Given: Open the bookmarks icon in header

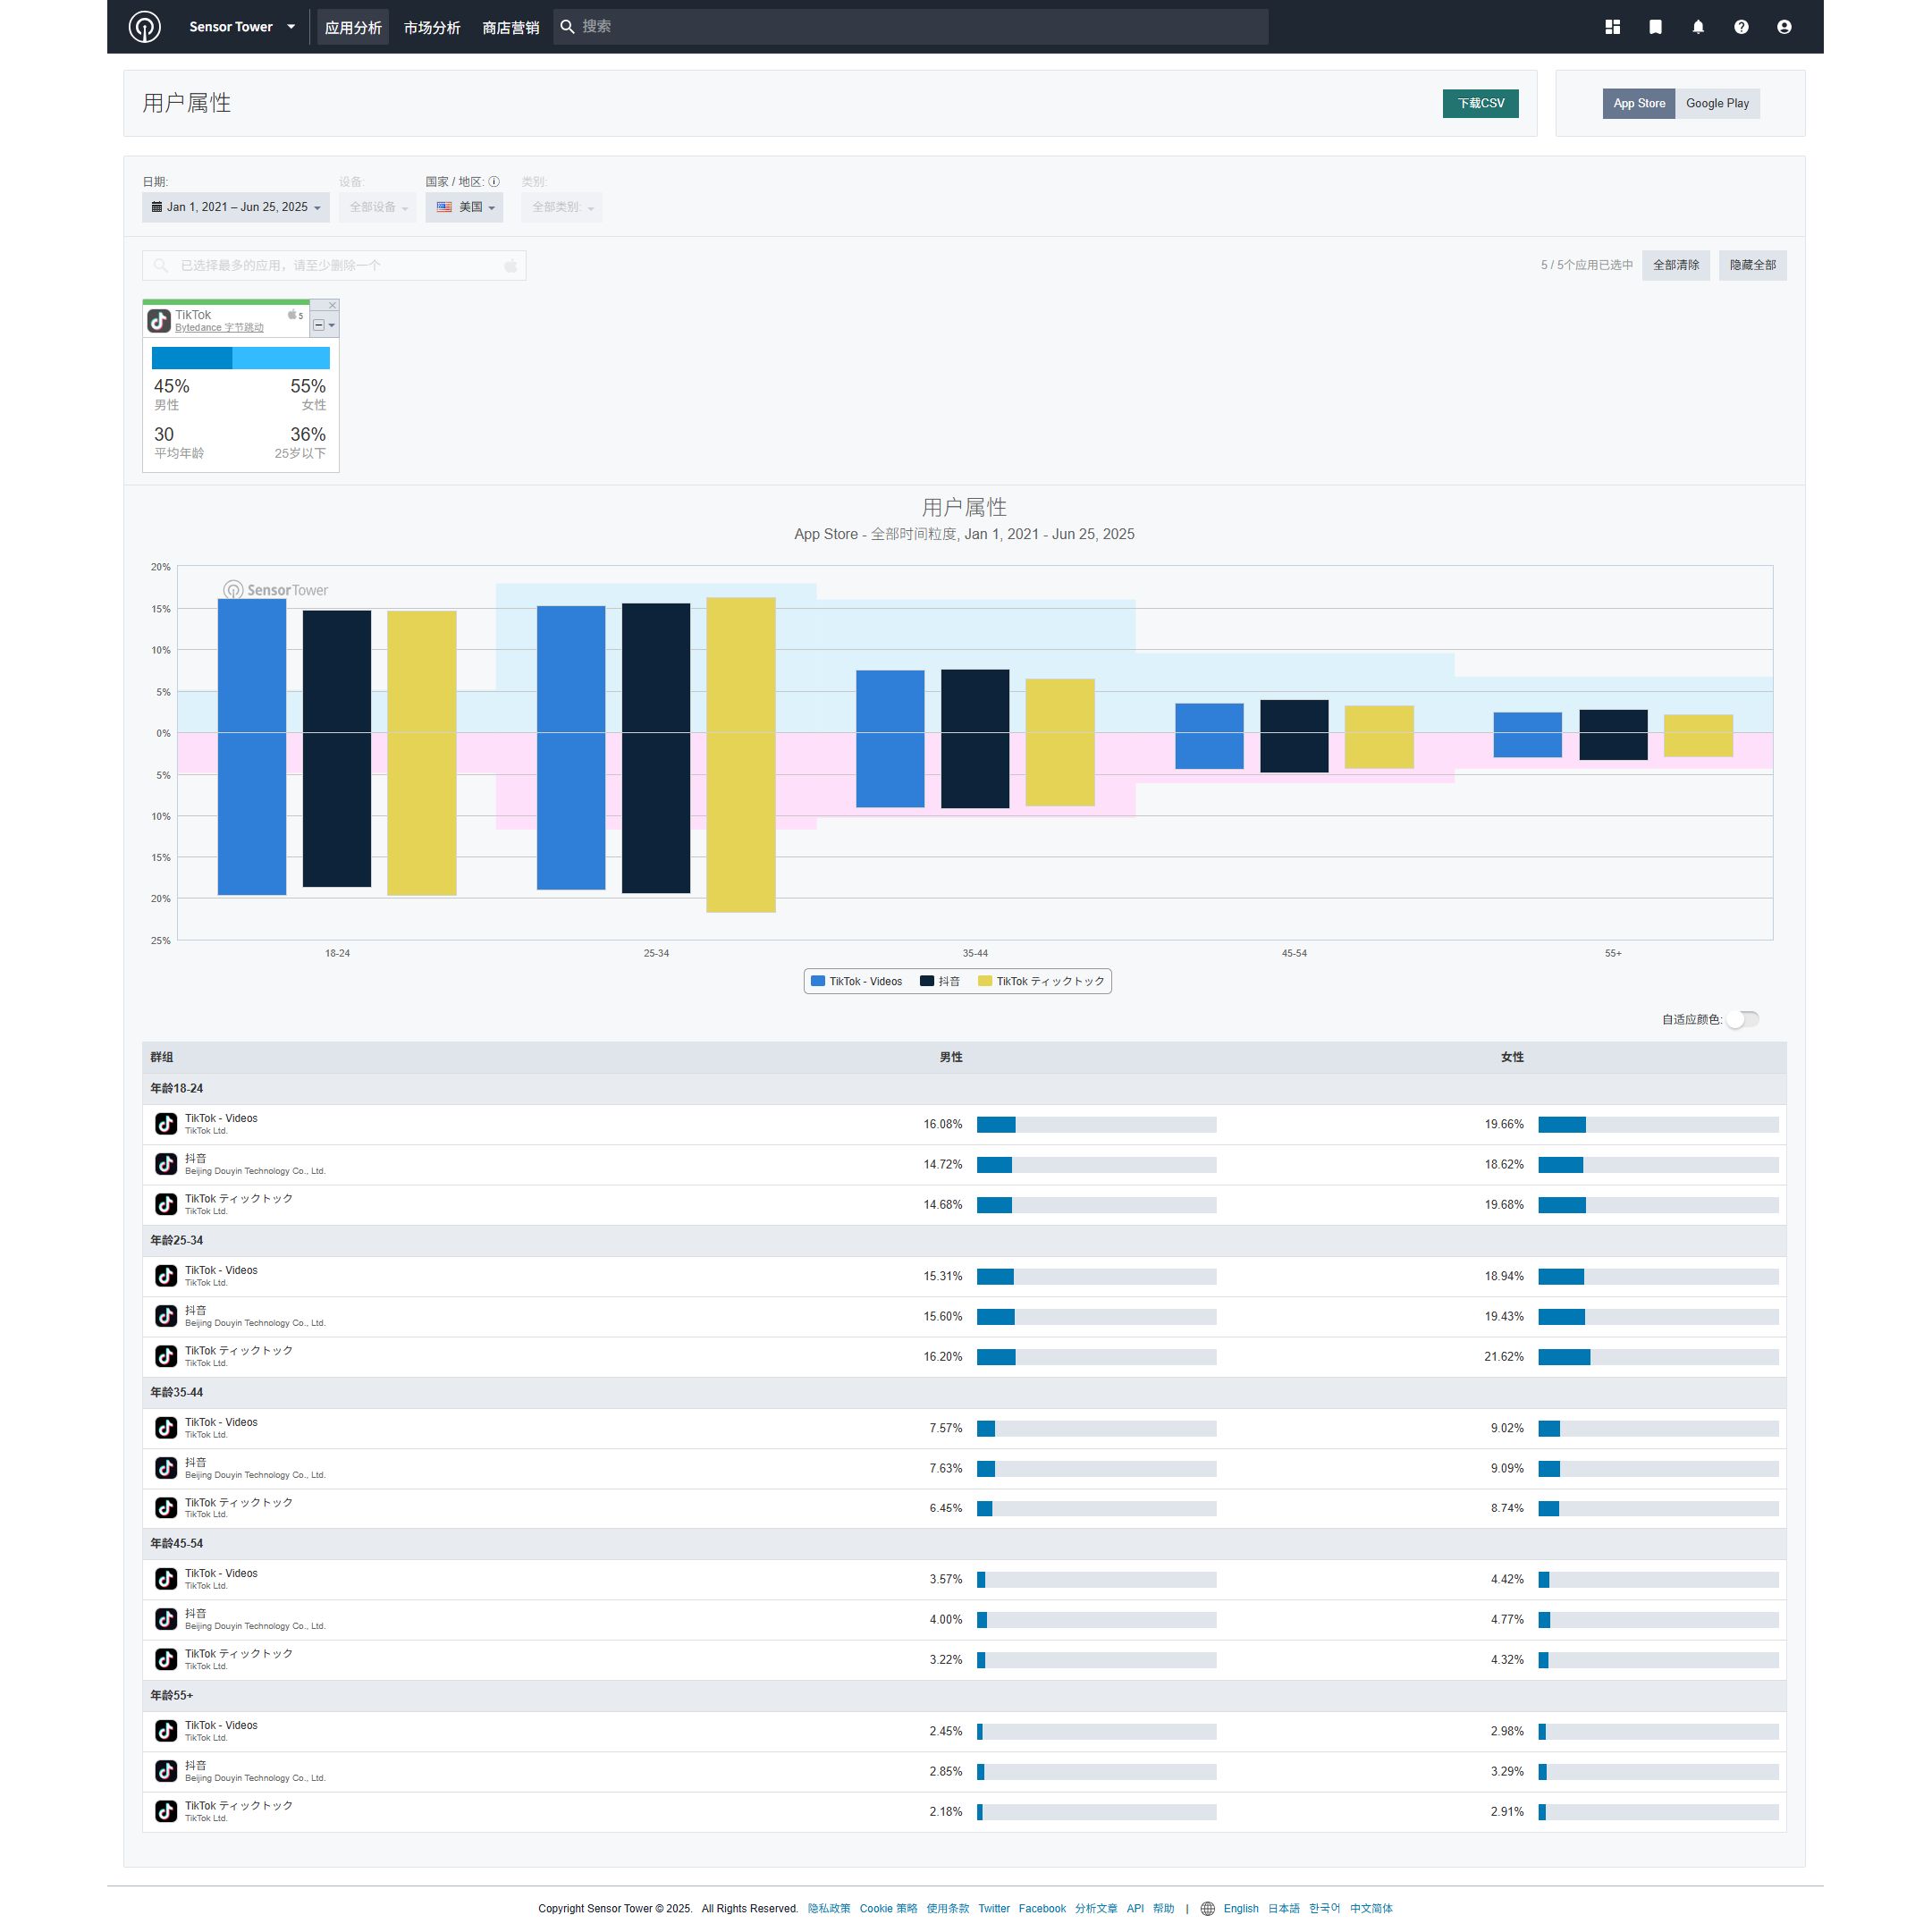Looking at the screenshot, I should 1655,27.
